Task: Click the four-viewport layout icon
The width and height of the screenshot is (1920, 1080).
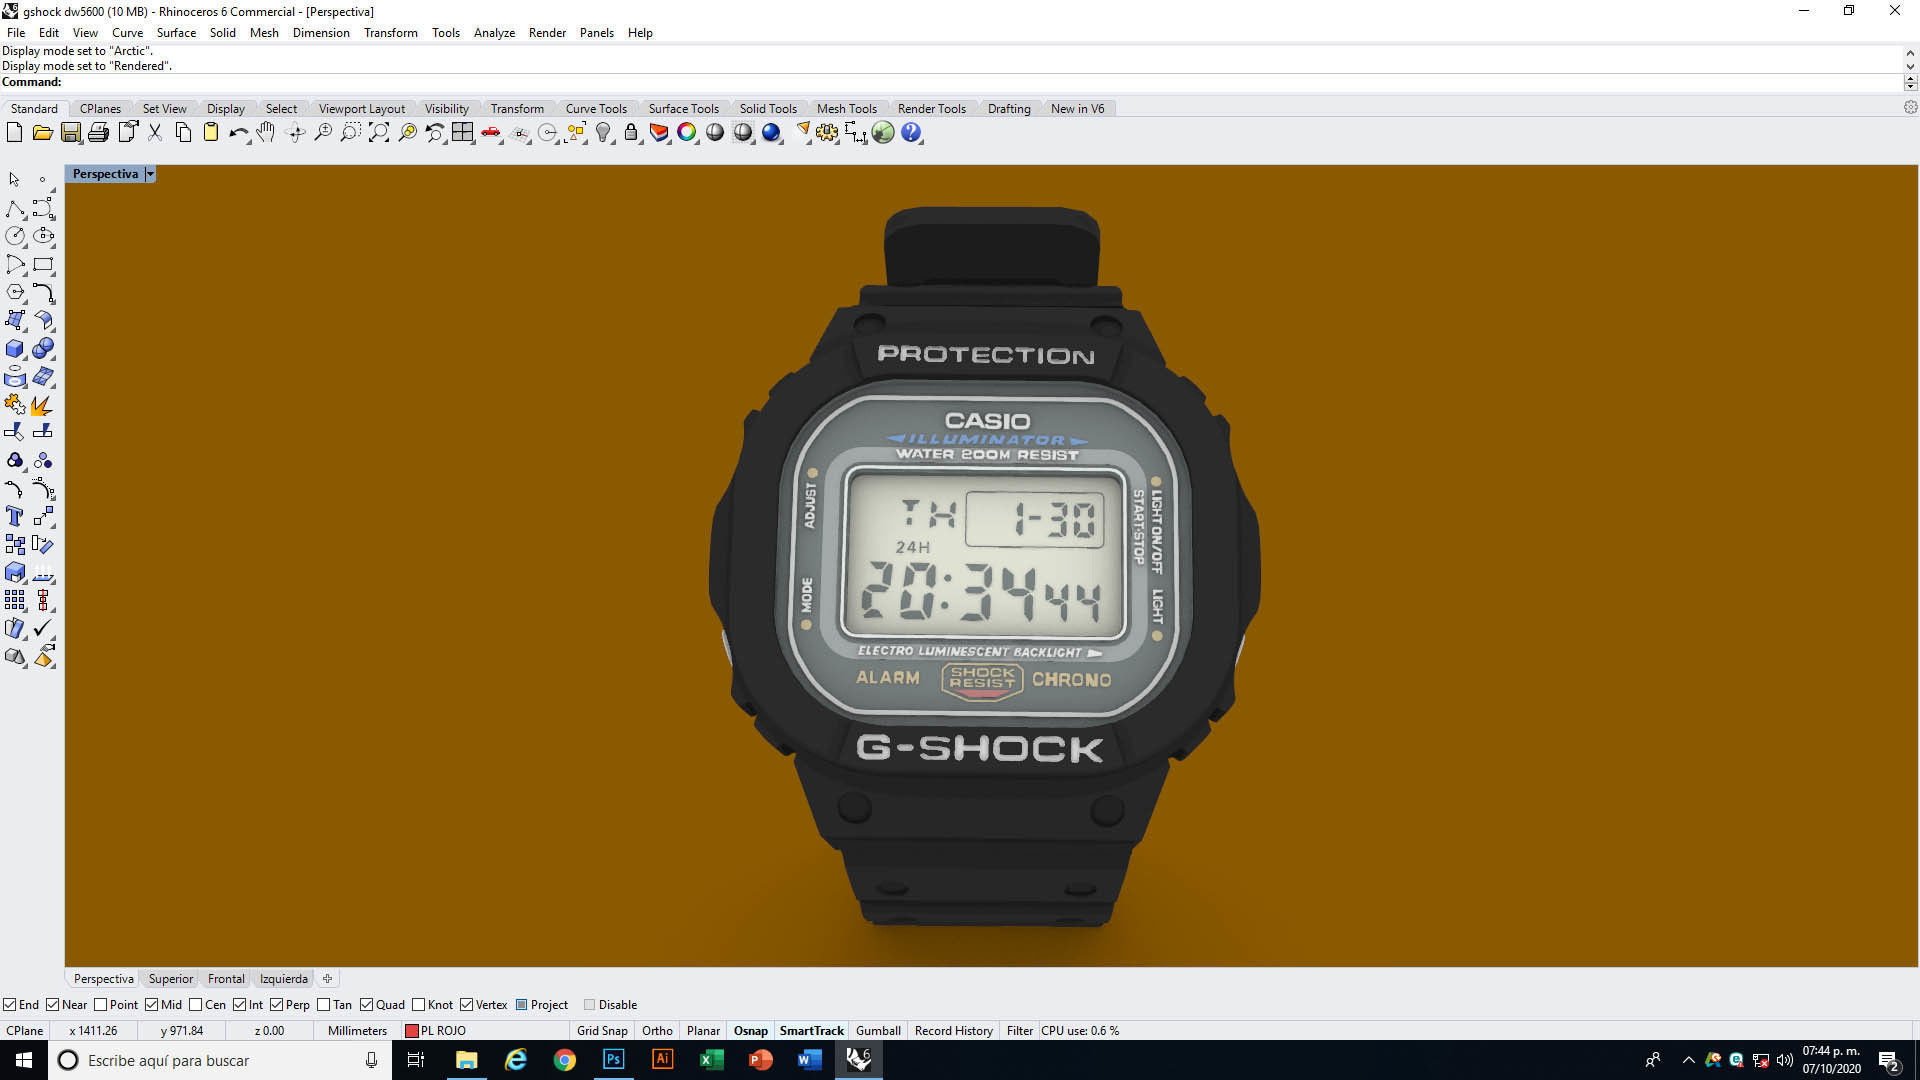Action: 463,132
